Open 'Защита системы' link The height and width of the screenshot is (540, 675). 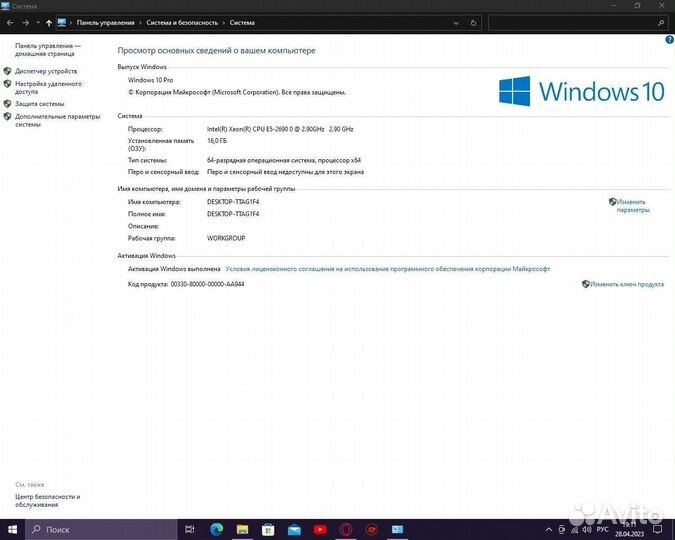[x=40, y=104]
